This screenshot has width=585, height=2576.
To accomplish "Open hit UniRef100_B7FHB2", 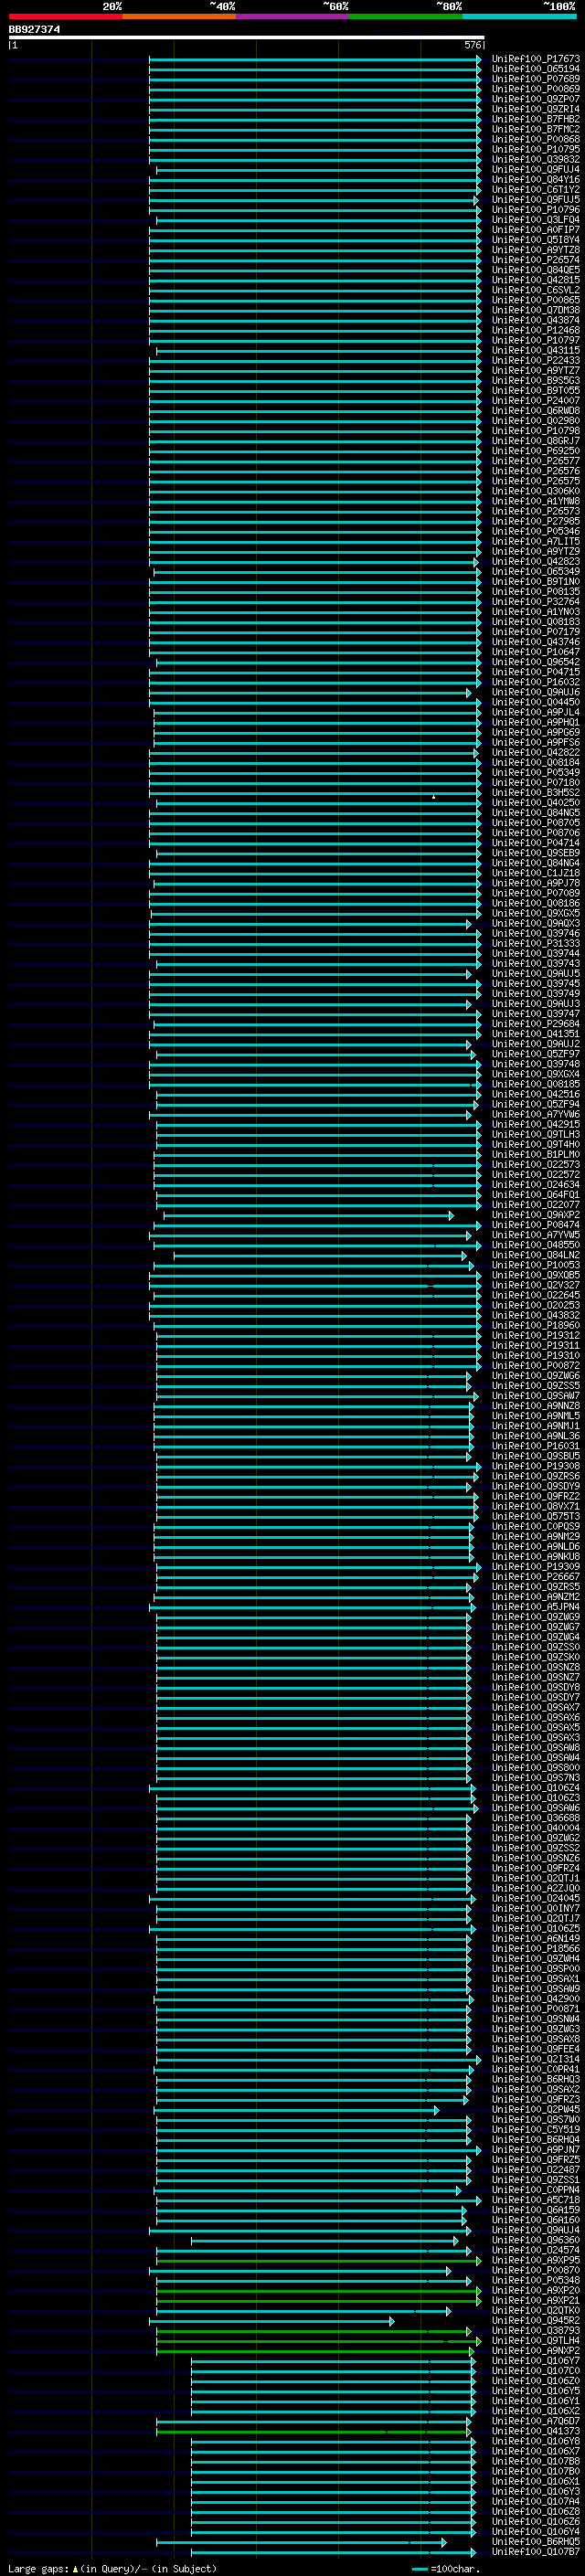I will click(x=536, y=119).
